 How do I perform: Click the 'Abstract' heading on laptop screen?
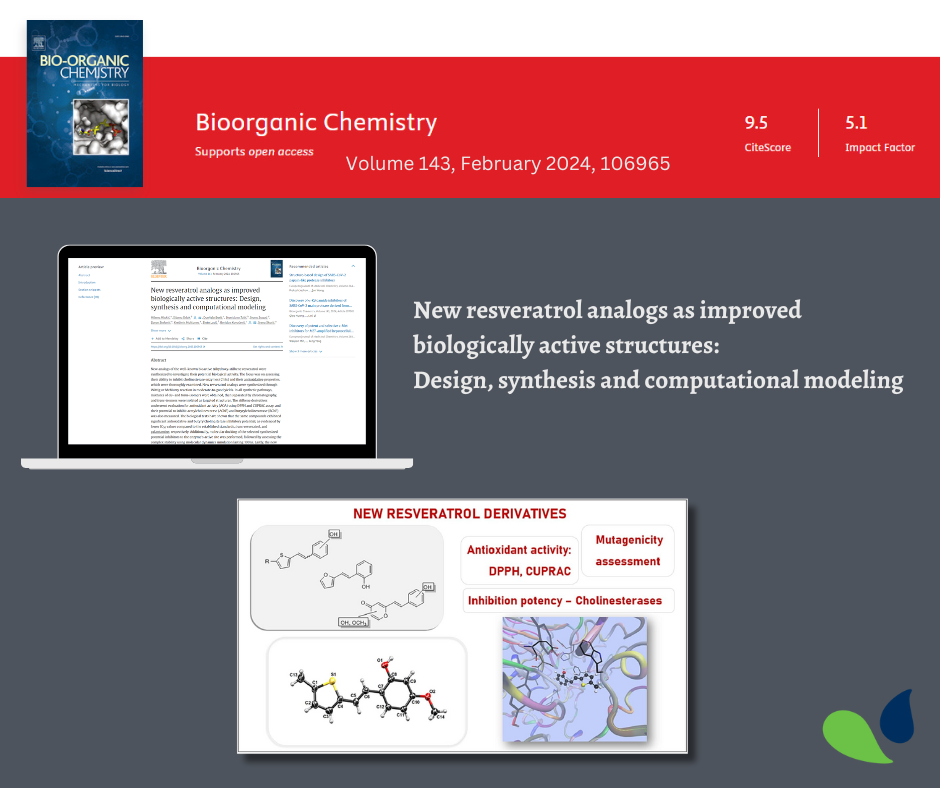(158, 360)
